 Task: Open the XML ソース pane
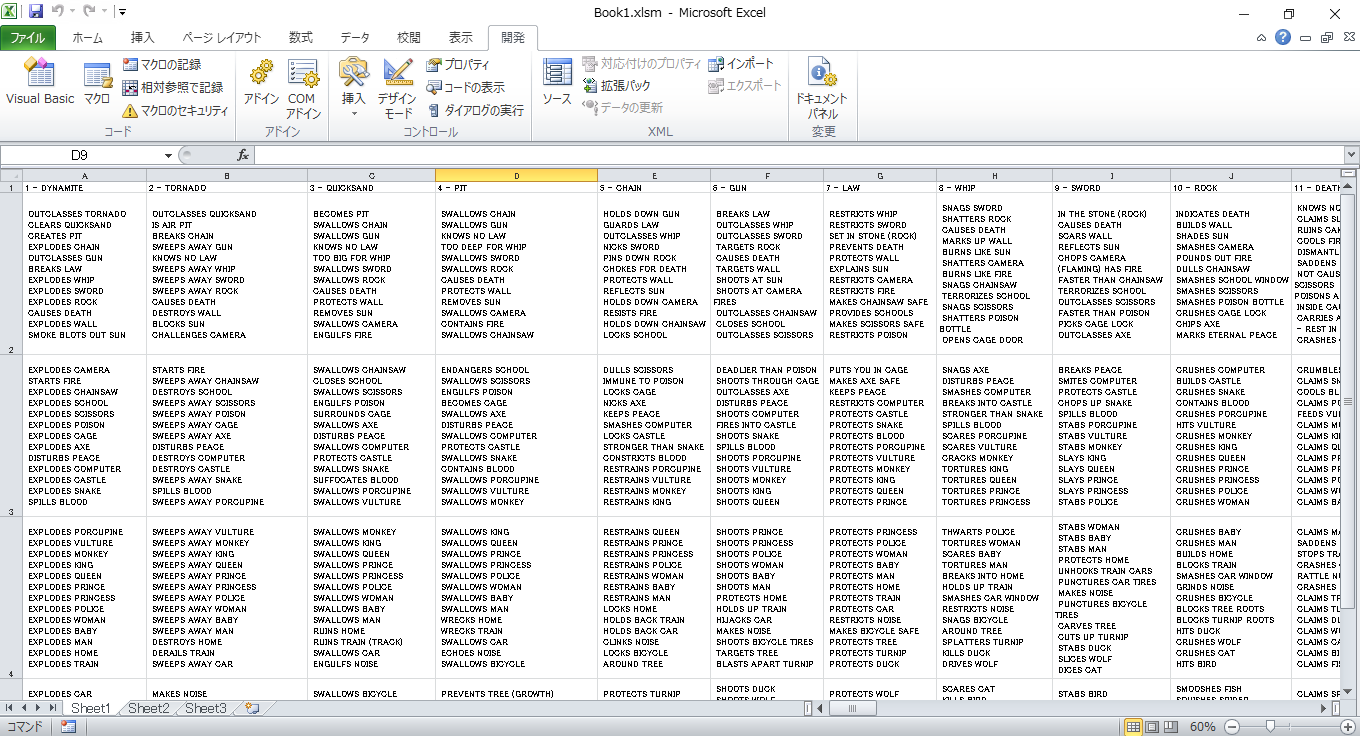click(557, 82)
